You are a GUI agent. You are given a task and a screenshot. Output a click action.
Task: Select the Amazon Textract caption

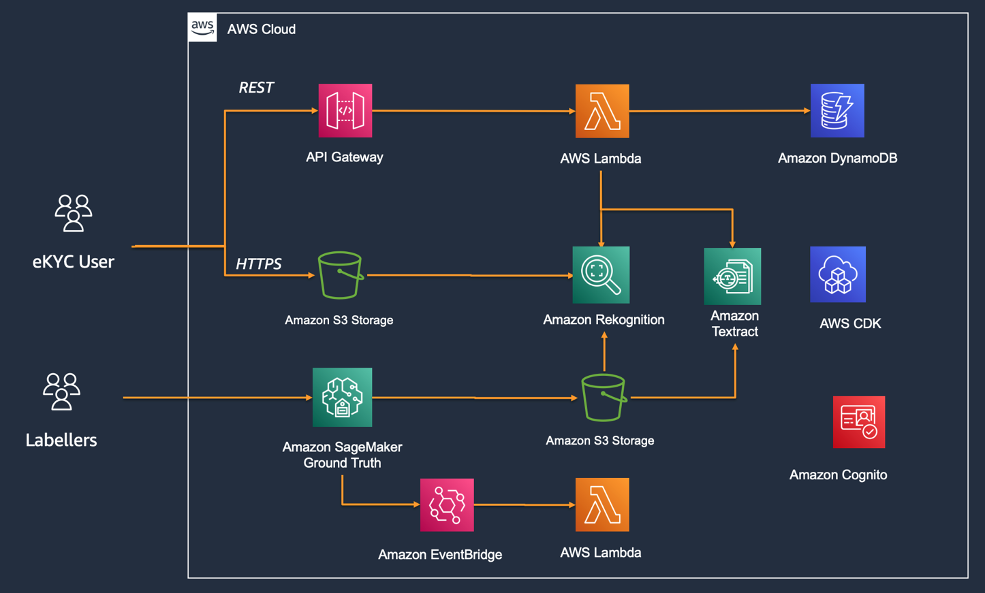[x=734, y=324]
